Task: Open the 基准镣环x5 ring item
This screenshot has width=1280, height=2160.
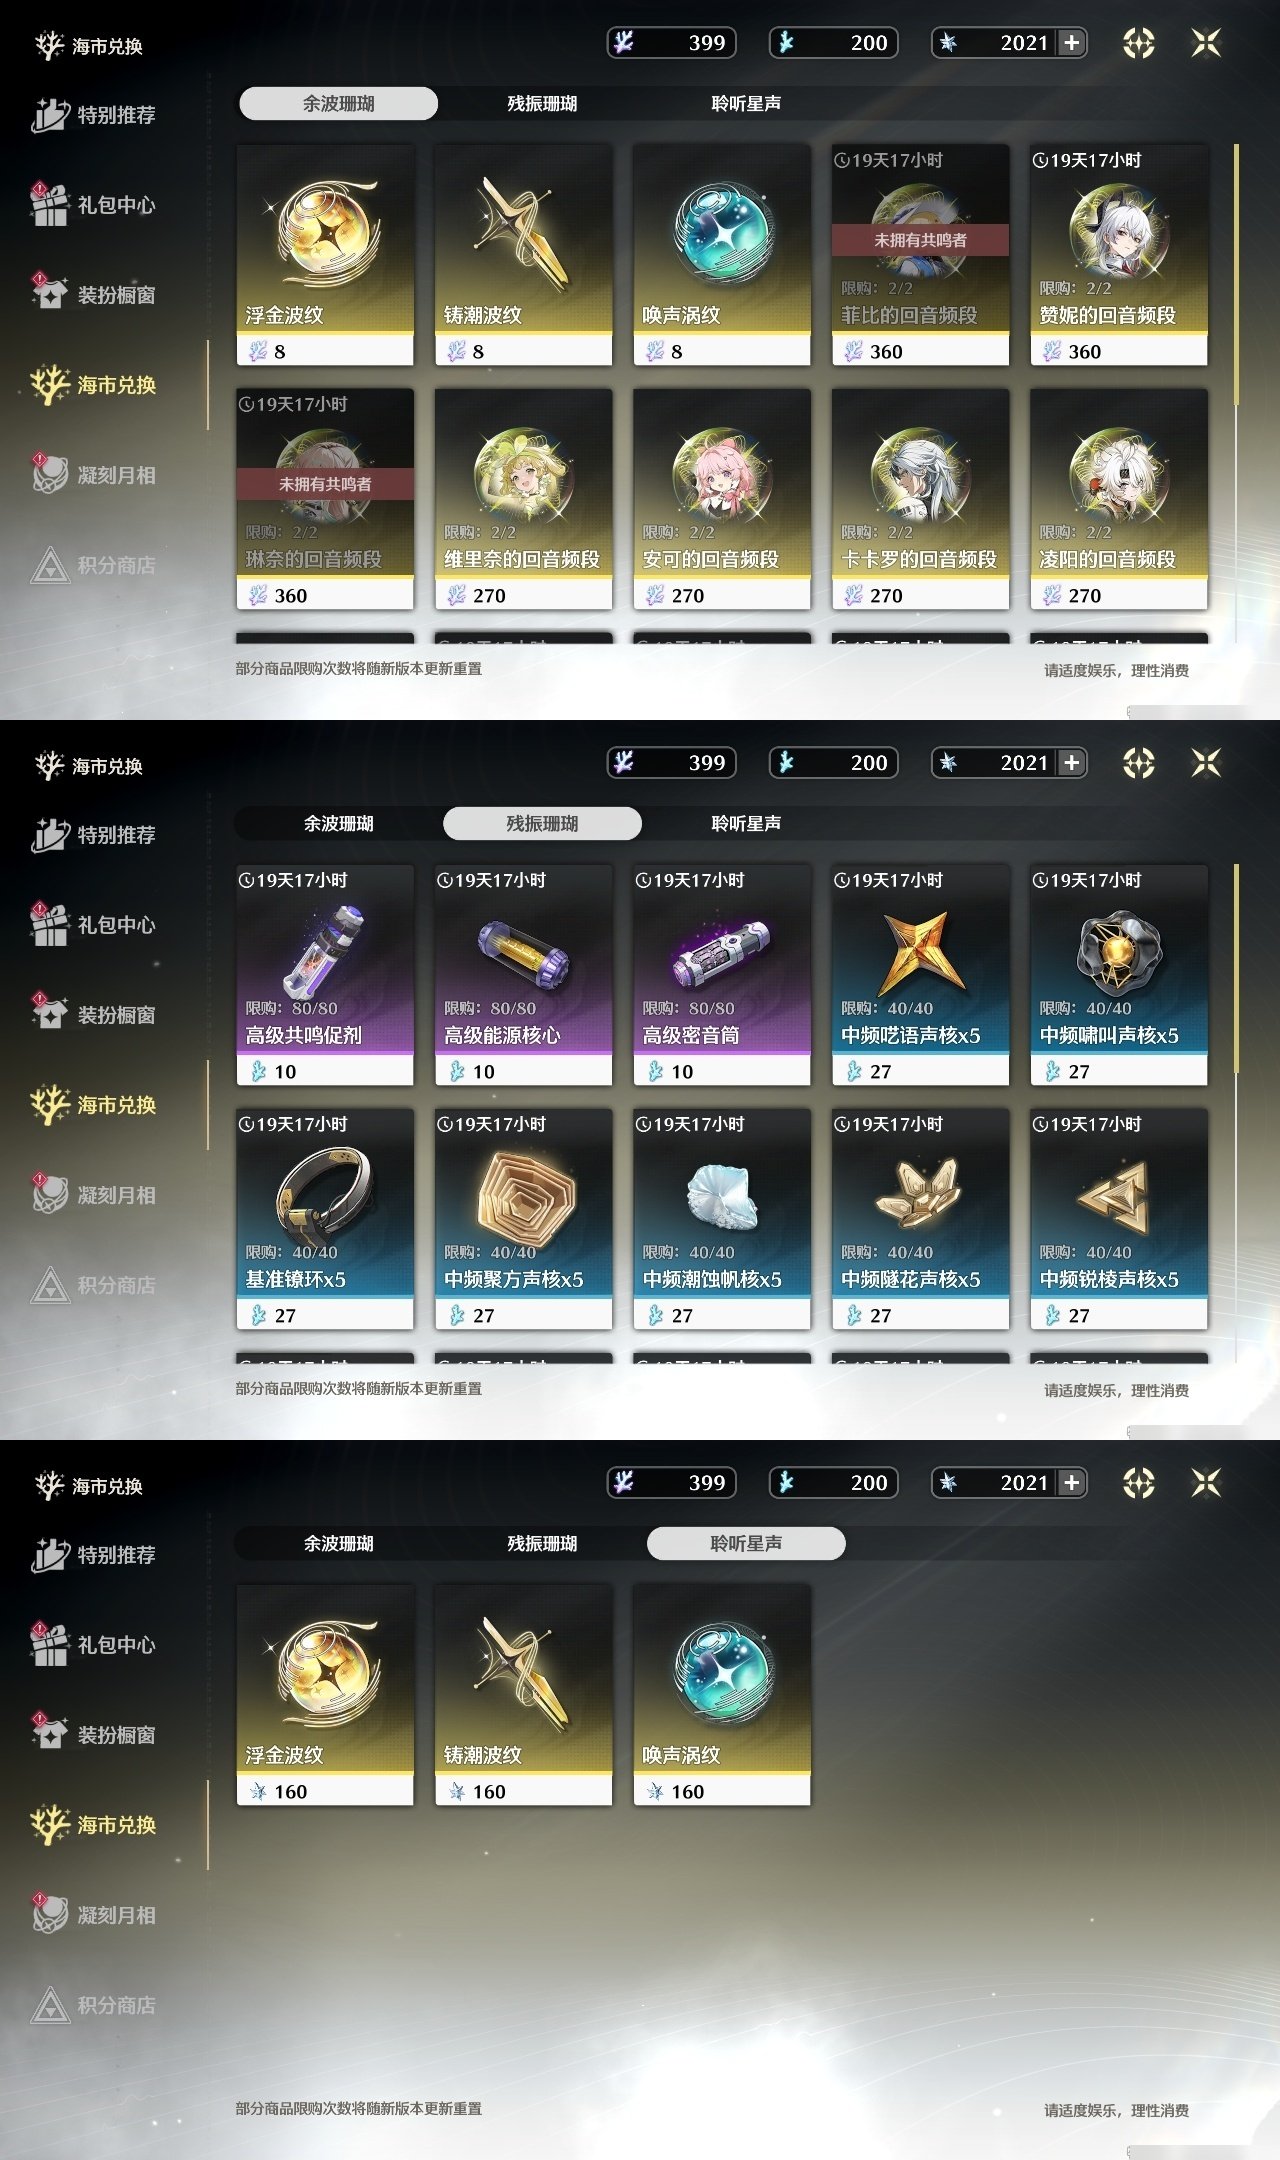Action: [x=325, y=1219]
